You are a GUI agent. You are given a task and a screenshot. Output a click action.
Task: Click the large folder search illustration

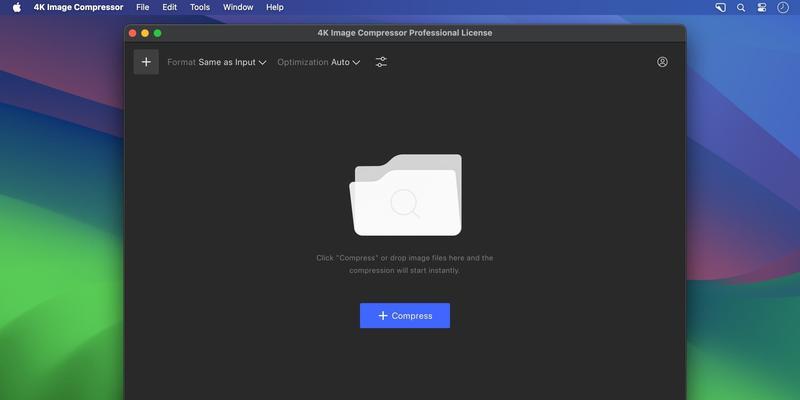406,195
